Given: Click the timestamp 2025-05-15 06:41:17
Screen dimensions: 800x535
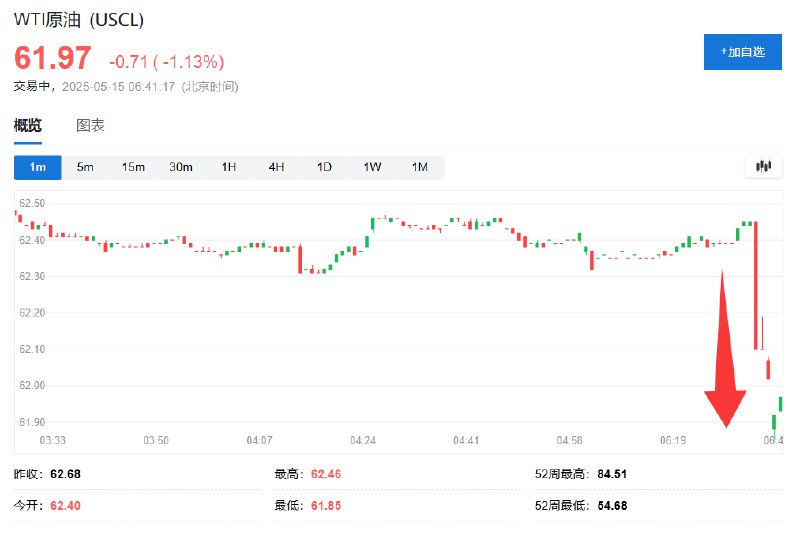Looking at the screenshot, I should 118,87.
